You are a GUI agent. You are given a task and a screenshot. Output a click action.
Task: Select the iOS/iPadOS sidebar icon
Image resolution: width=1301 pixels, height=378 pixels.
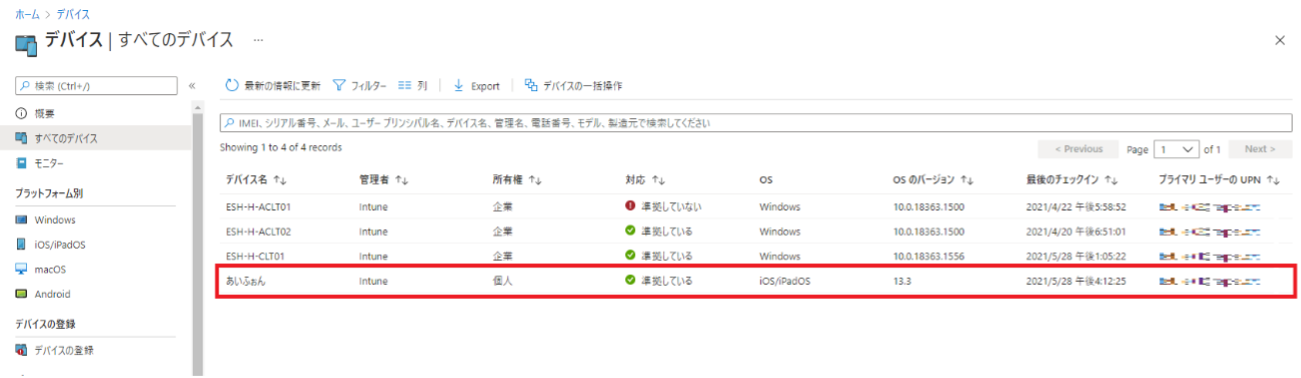(21, 244)
